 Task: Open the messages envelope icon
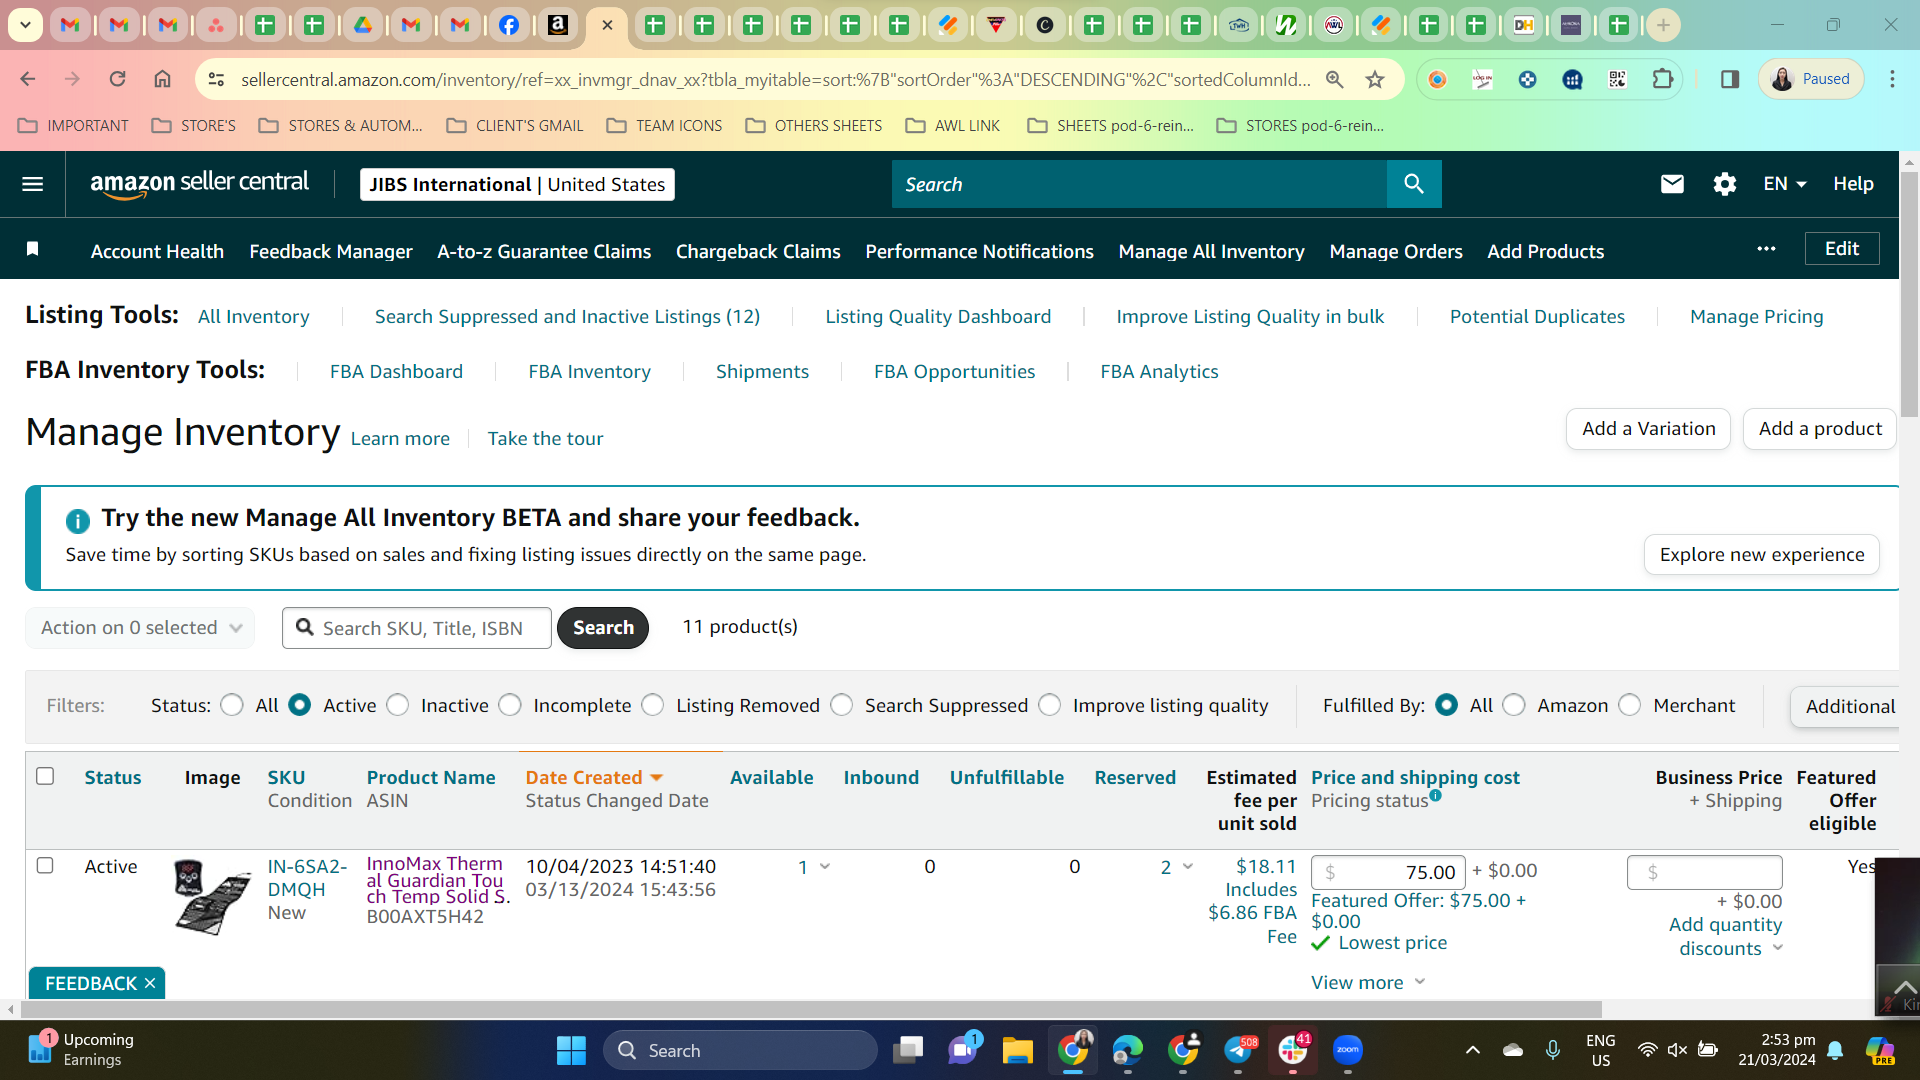click(x=1672, y=184)
